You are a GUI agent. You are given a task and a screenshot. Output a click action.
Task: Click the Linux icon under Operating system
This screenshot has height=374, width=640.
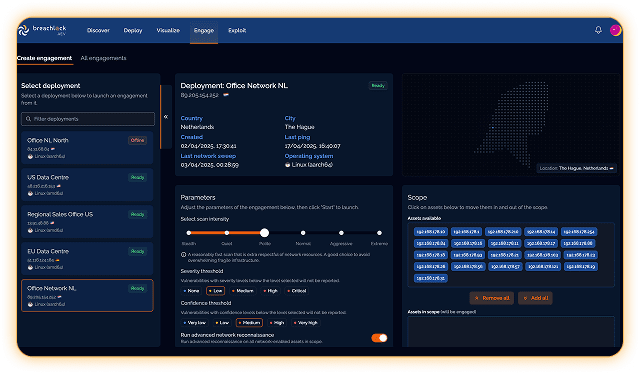(287, 165)
